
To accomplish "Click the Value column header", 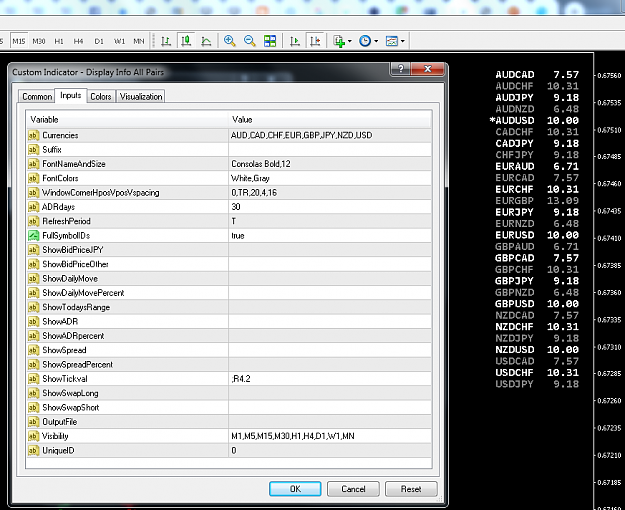I will pos(330,120).
